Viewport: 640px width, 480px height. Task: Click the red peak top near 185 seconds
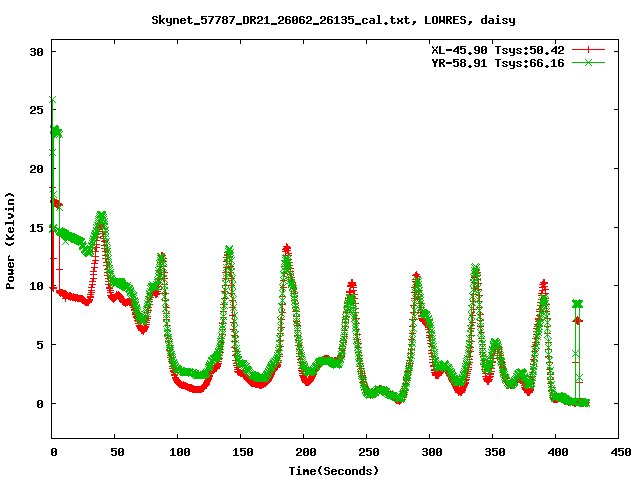pyautogui.click(x=287, y=247)
